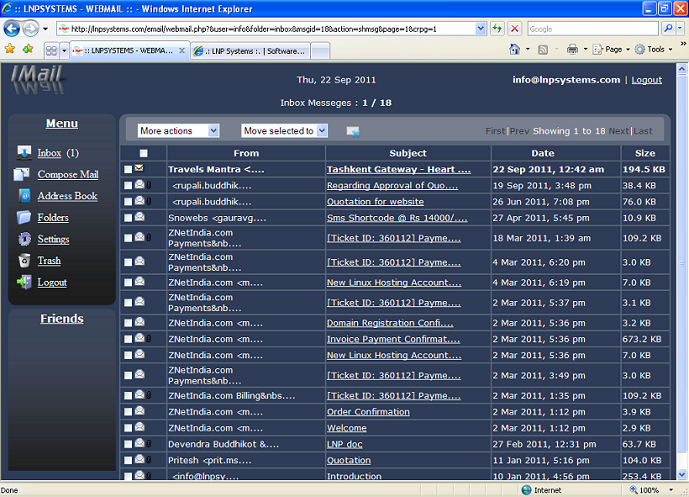Click the unread envelope icon for Travels Mantra

[139, 169]
